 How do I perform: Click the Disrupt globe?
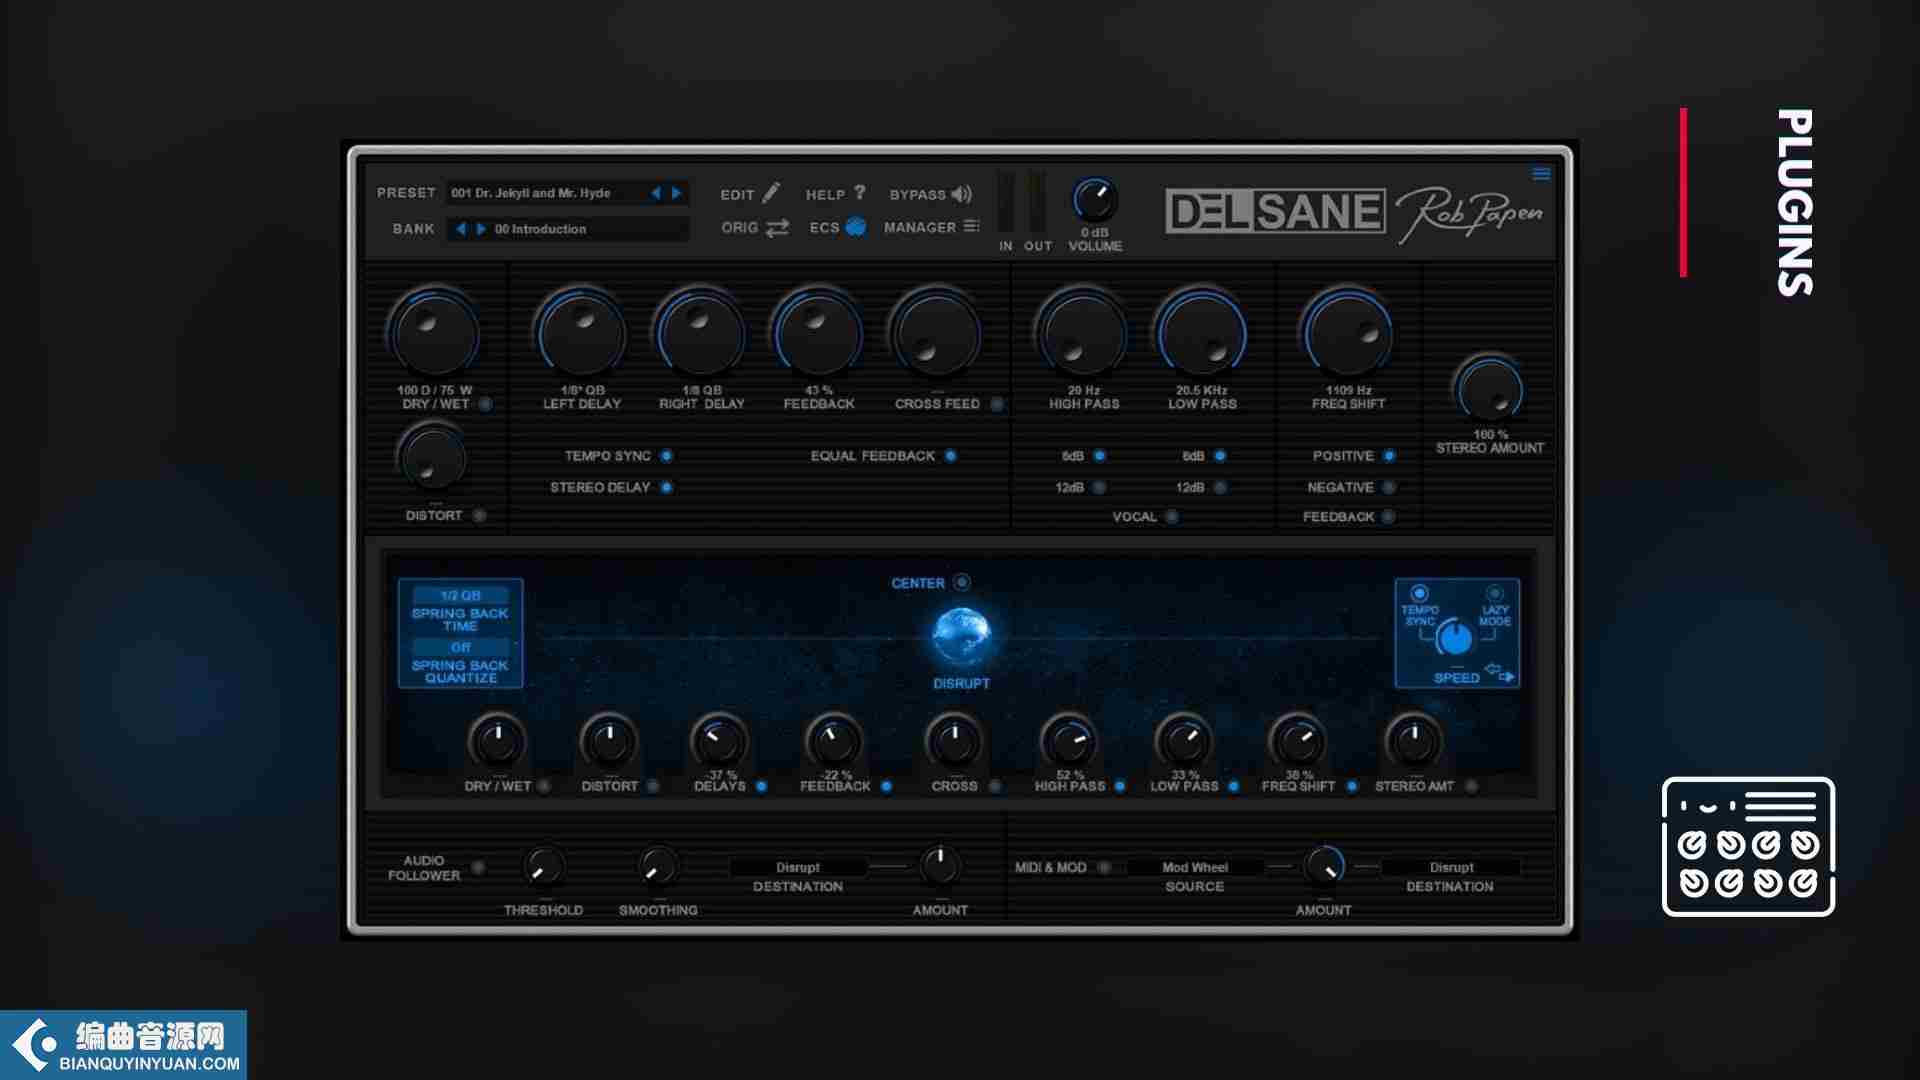[961, 636]
